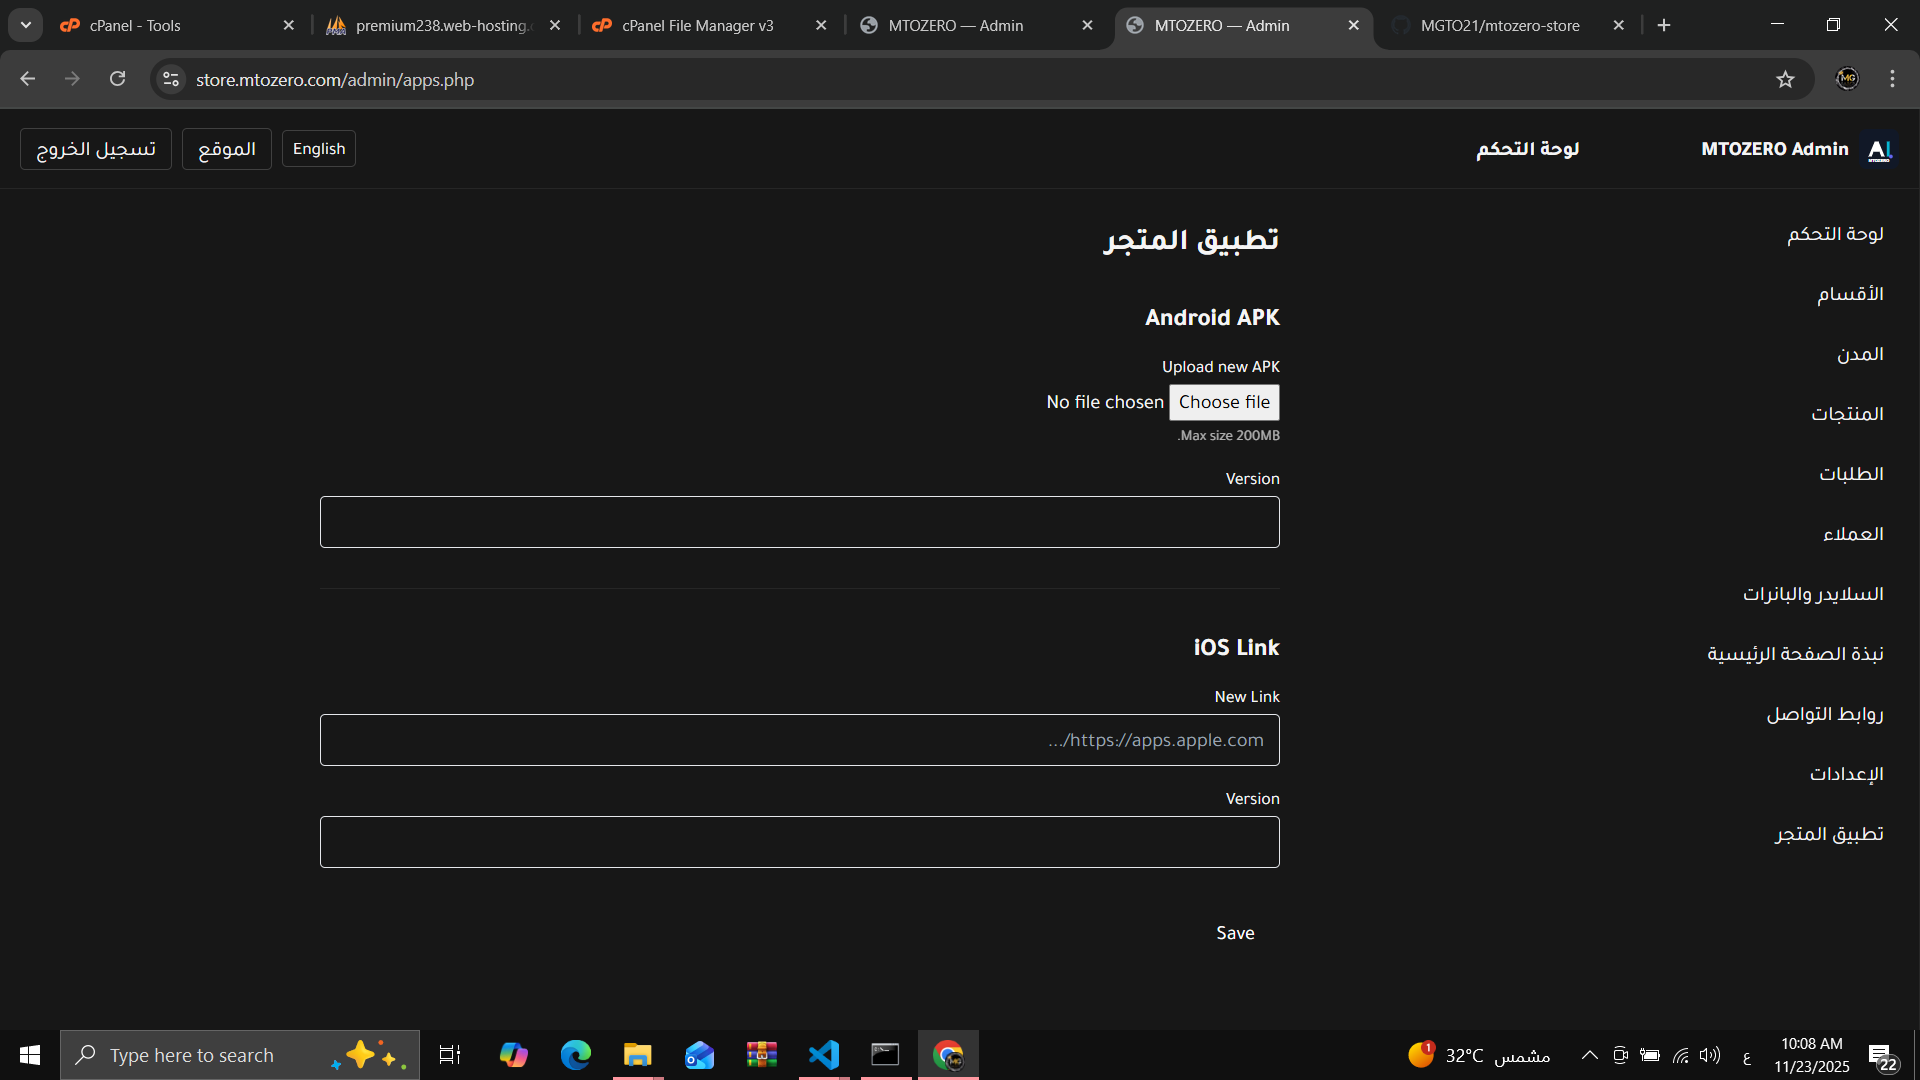This screenshot has height=1080, width=1920.
Task: Open a new browser tab
Action: [1664, 25]
